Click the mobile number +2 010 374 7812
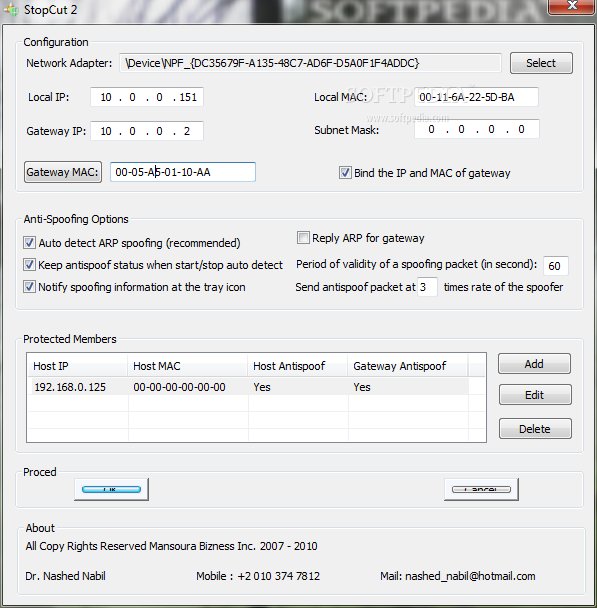This screenshot has height=608, width=597. 279,576
